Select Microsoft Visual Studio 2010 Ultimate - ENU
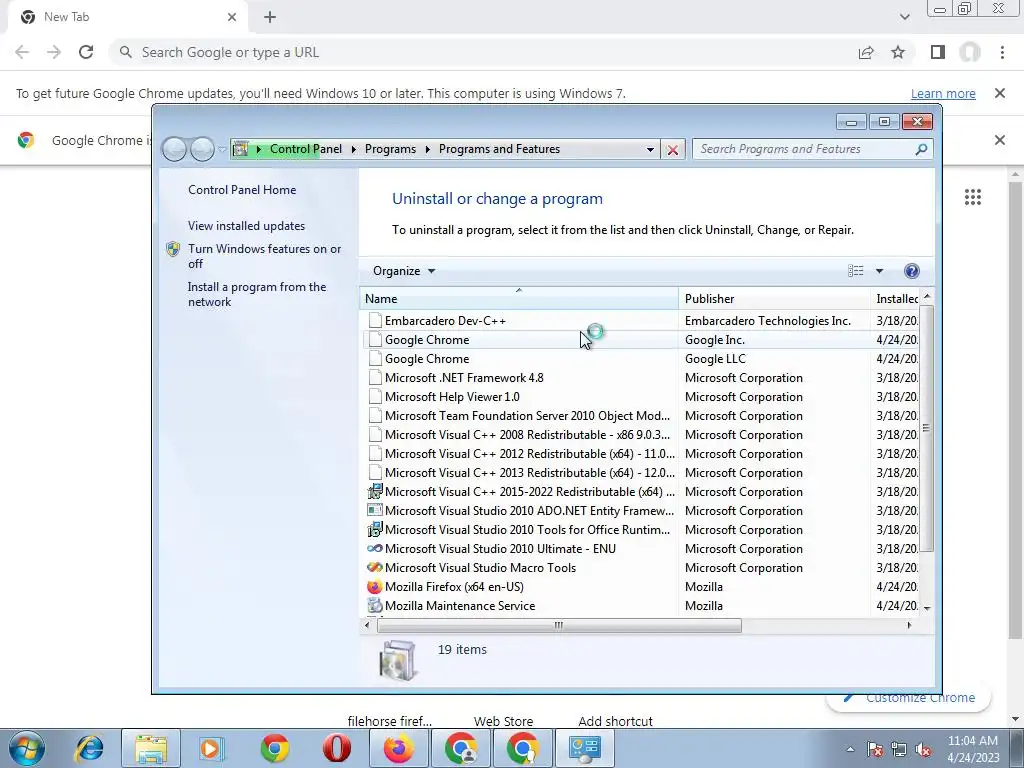The height and width of the screenshot is (768, 1024). 639,549
